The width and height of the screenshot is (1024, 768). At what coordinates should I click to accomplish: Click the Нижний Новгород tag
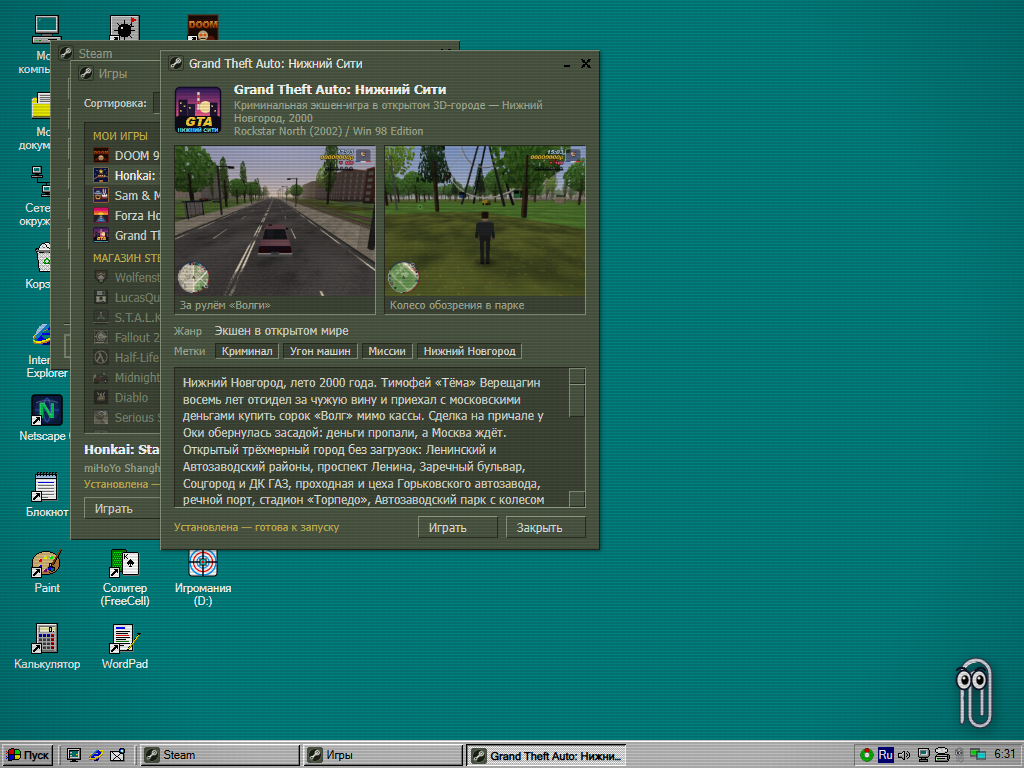470,351
